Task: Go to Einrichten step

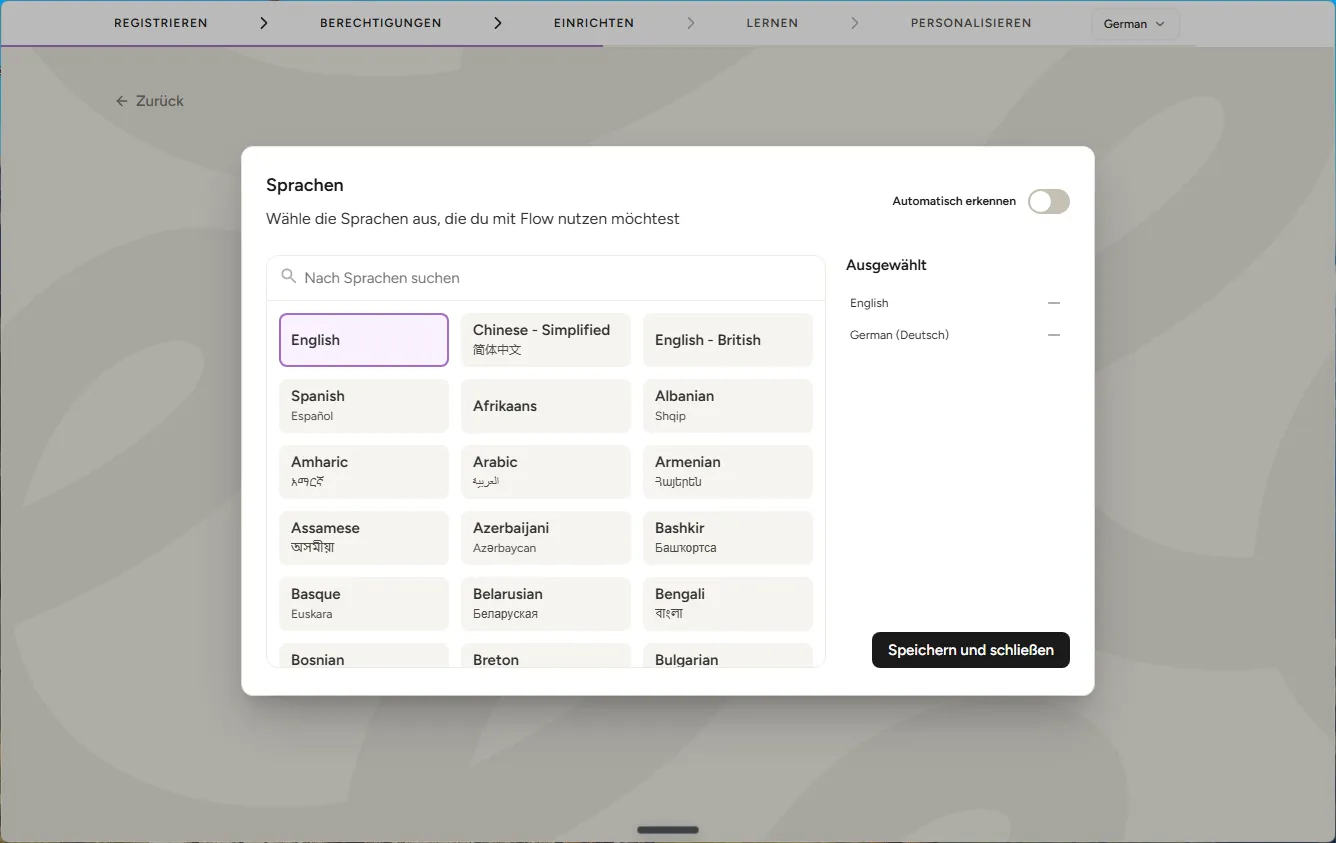Action: (x=594, y=23)
